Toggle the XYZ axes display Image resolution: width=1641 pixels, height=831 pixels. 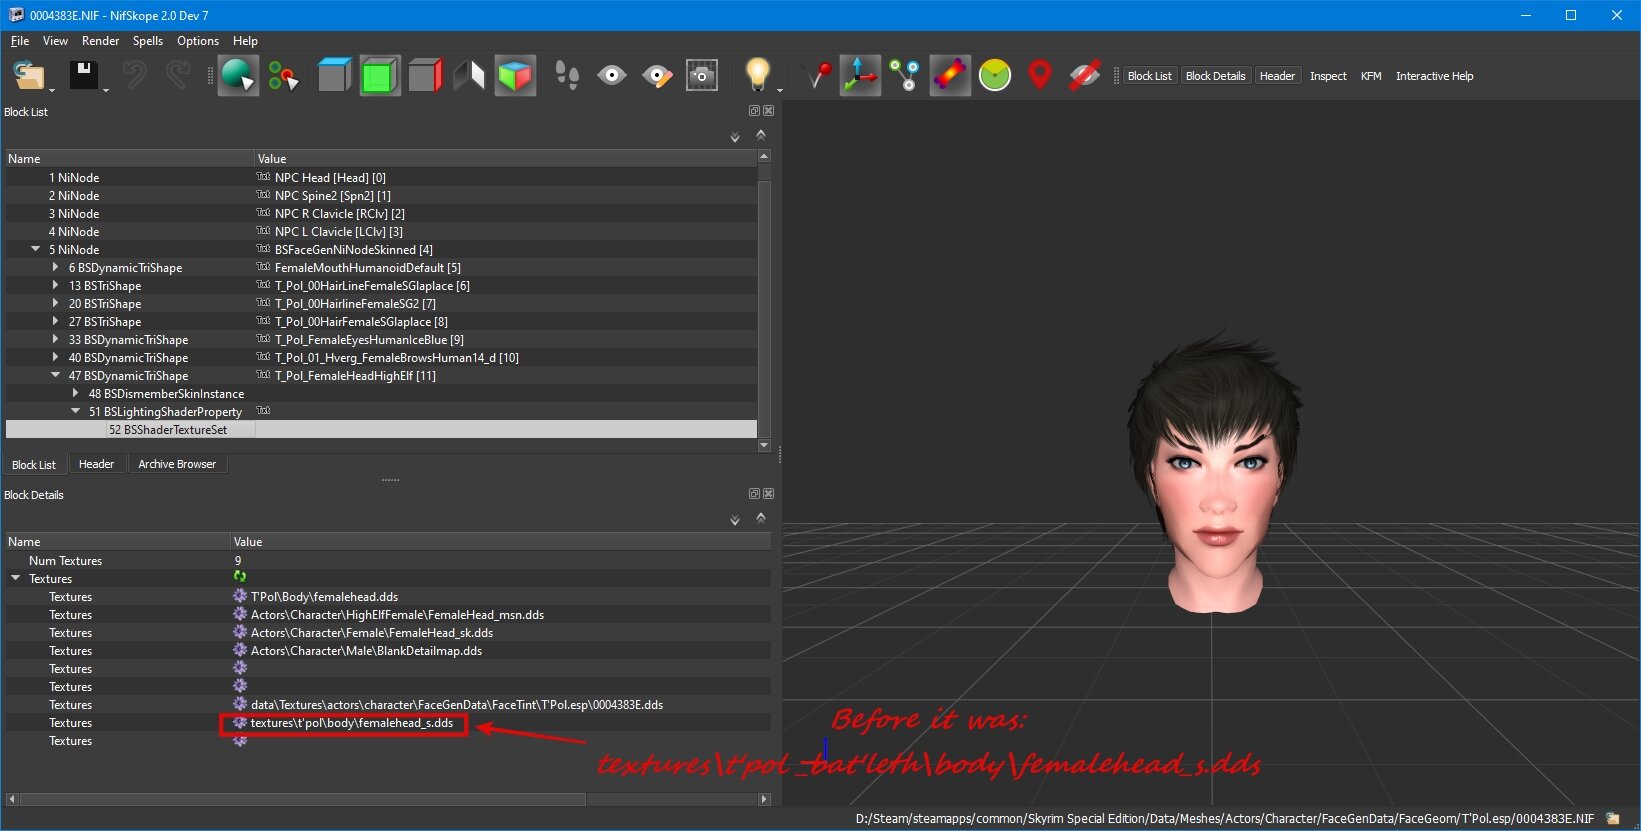point(860,75)
